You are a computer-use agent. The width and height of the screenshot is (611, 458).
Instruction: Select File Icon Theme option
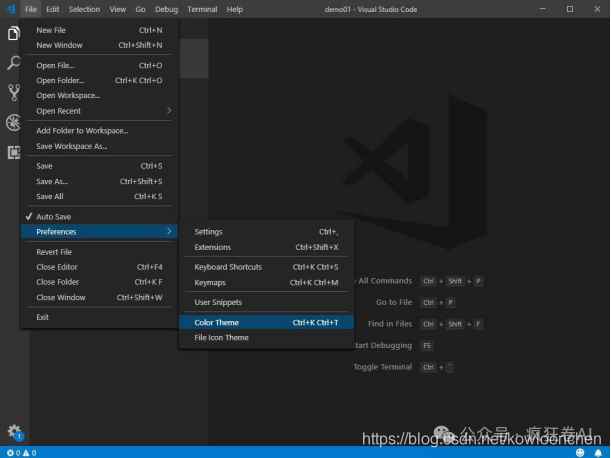click(221, 338)
